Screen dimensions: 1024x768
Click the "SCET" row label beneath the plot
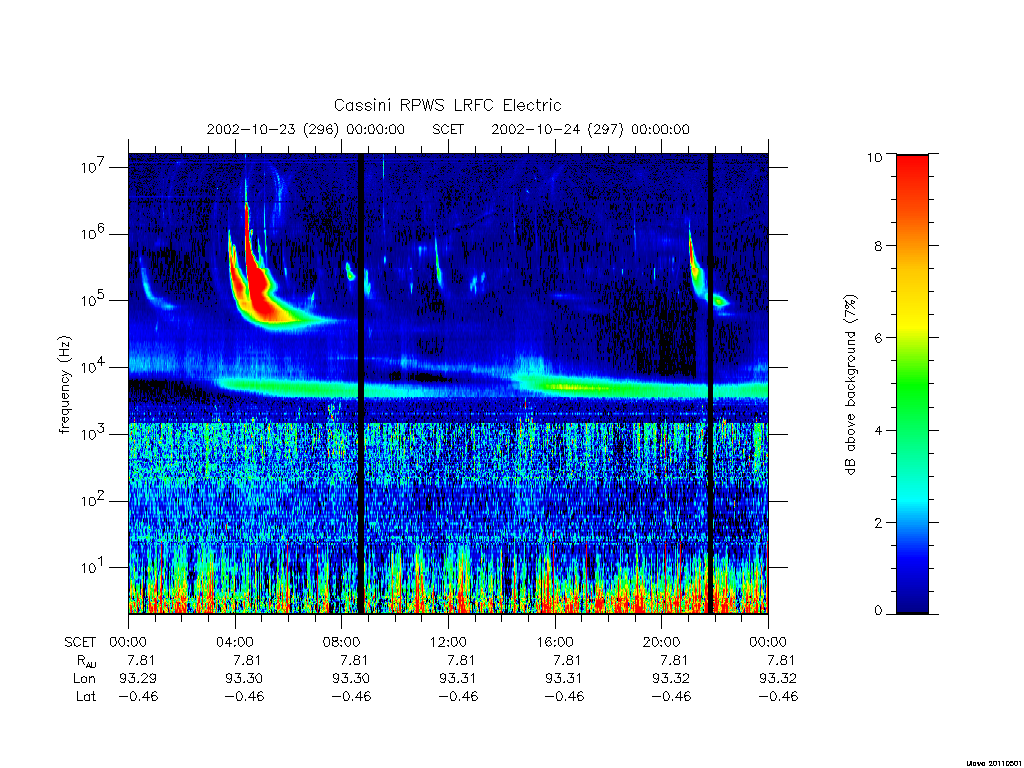tap(80, 642)
